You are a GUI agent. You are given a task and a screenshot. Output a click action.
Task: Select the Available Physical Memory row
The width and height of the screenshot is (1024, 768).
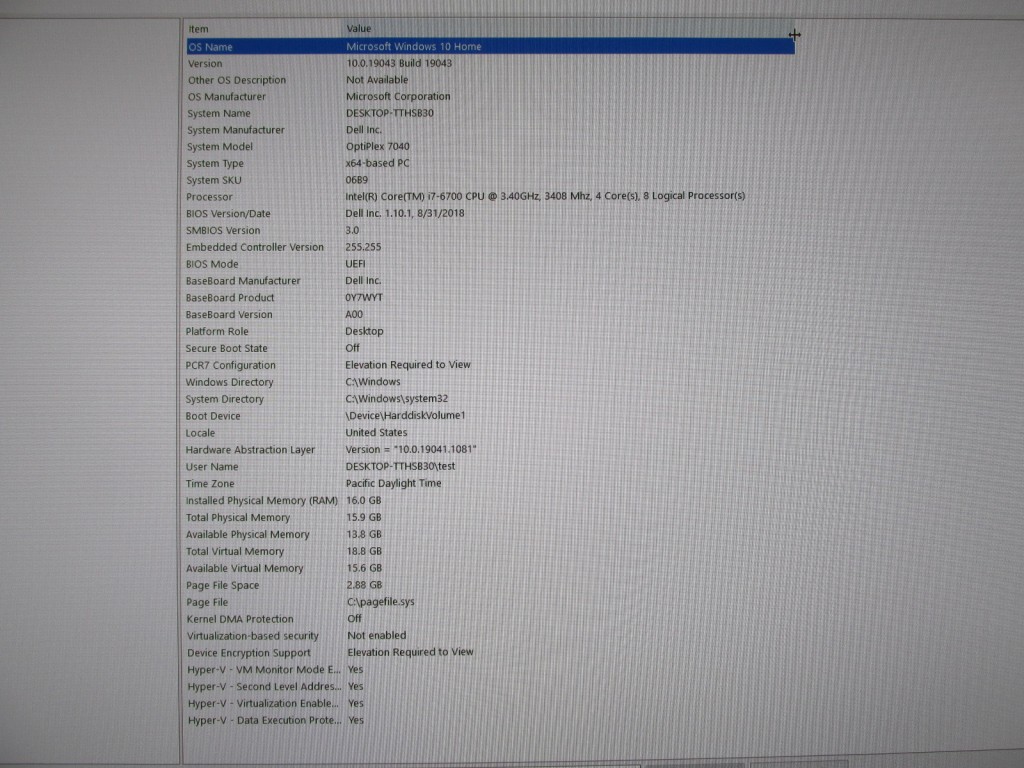(490, 535)
